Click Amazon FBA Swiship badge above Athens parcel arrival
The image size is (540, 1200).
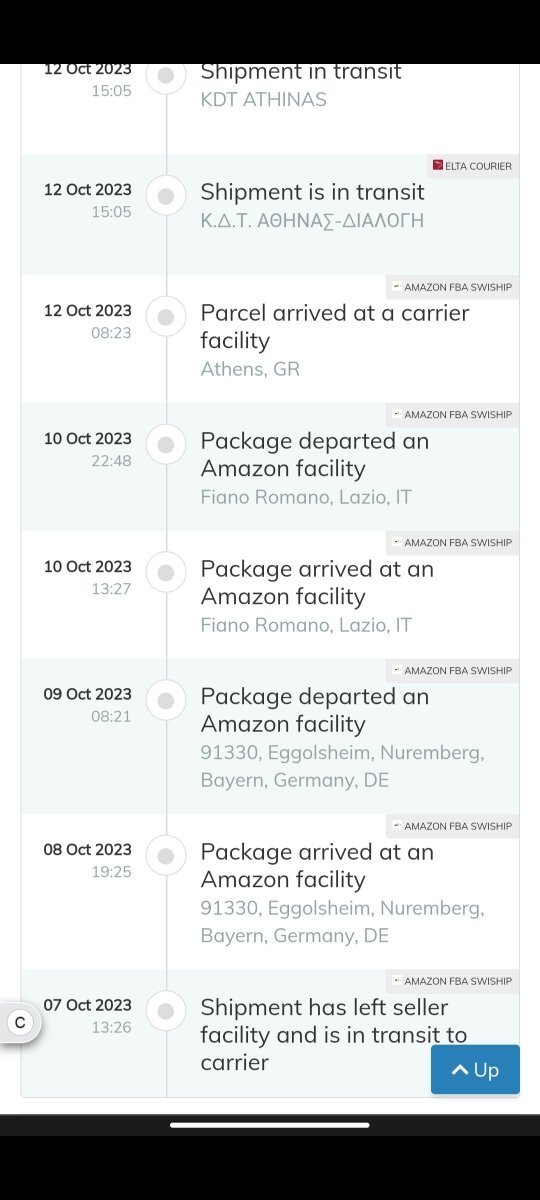pyautogui.click(x=452, y=287)
